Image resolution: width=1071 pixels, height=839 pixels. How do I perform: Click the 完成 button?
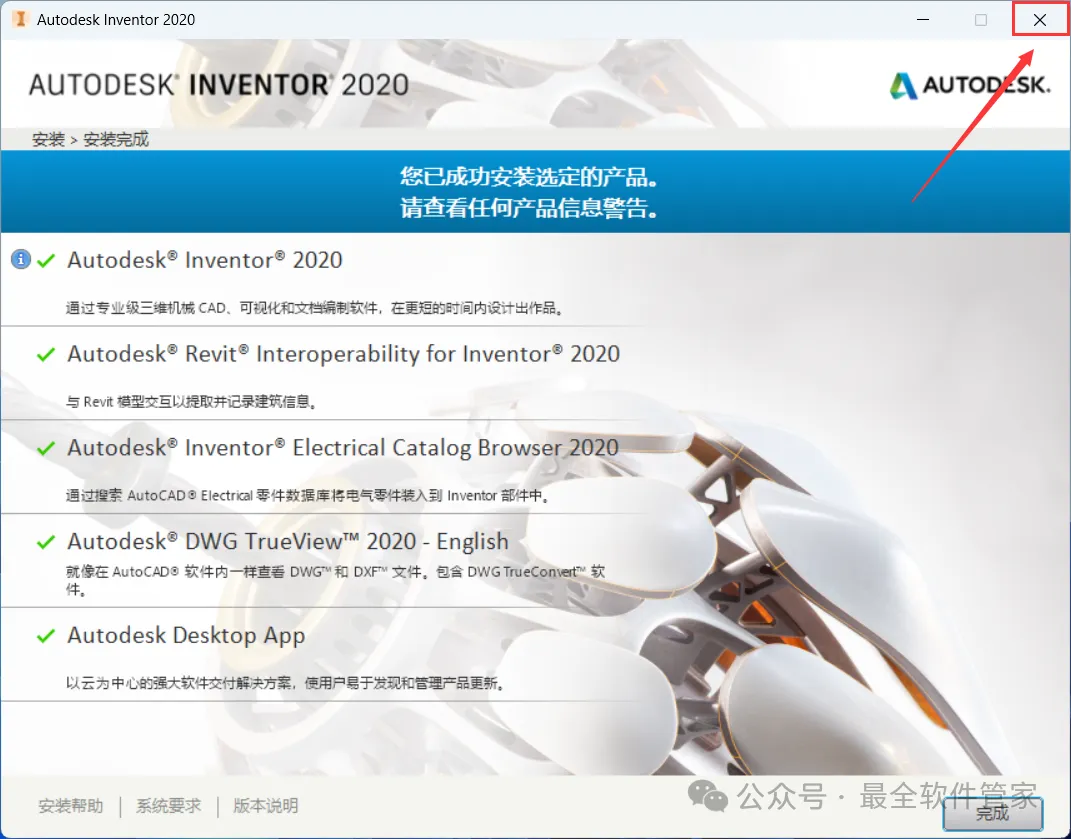coord(992,813)
